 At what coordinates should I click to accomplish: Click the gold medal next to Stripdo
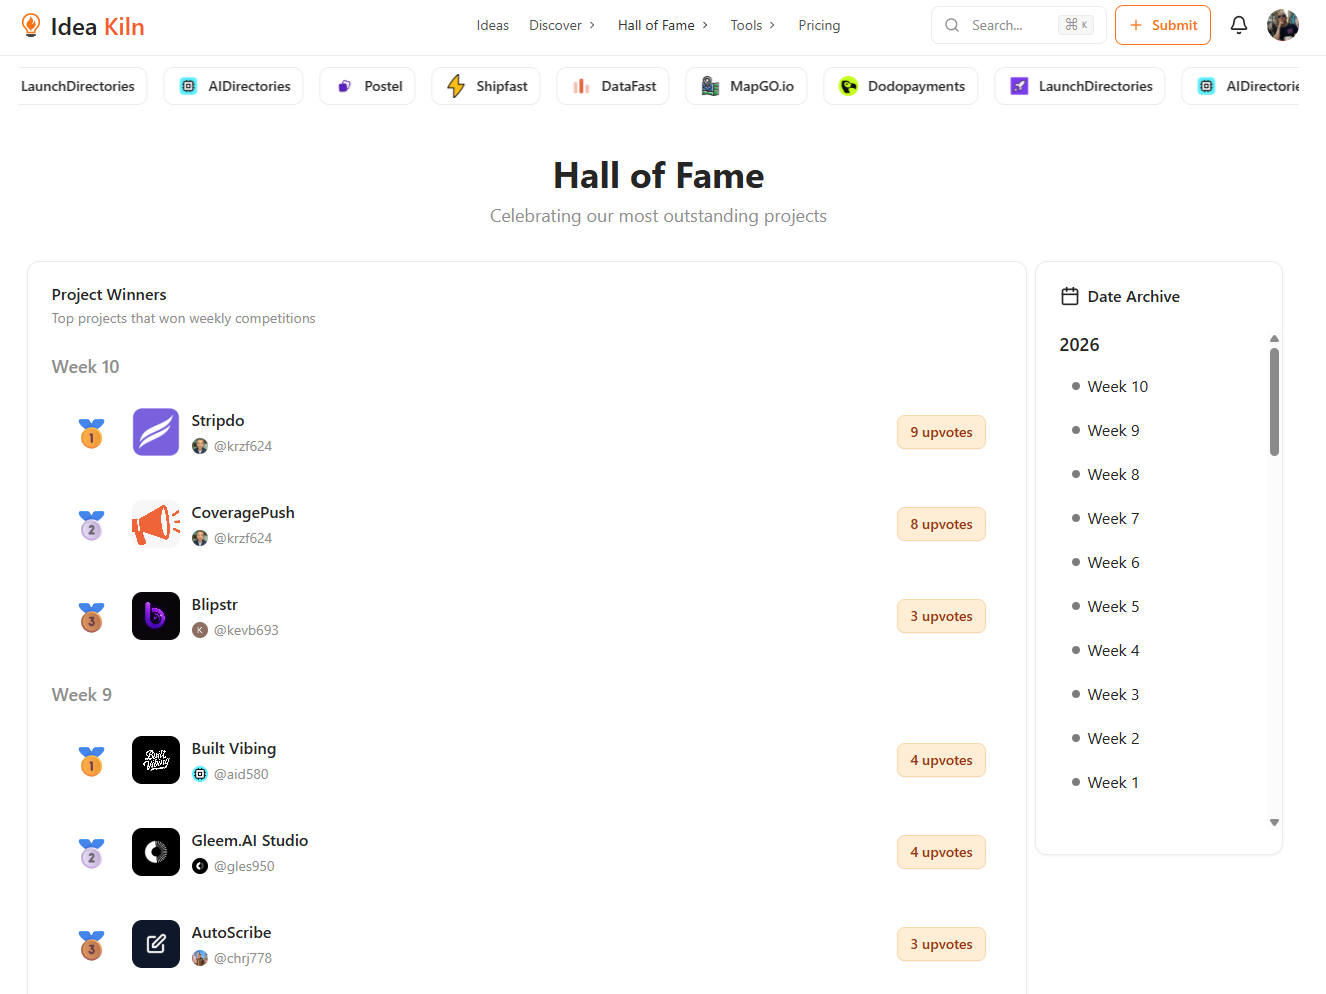[x=91, y=432]
